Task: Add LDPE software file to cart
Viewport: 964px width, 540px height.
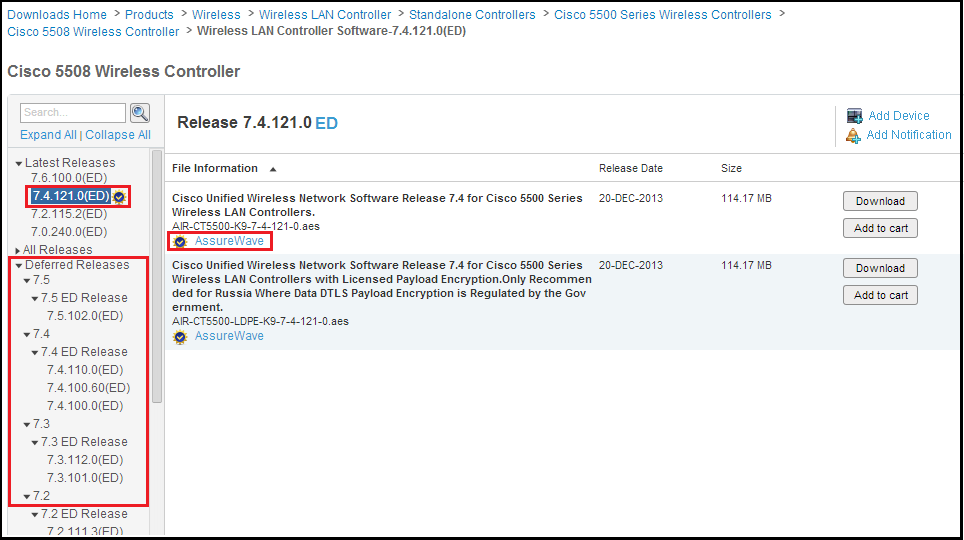Action: pos(880,295)
